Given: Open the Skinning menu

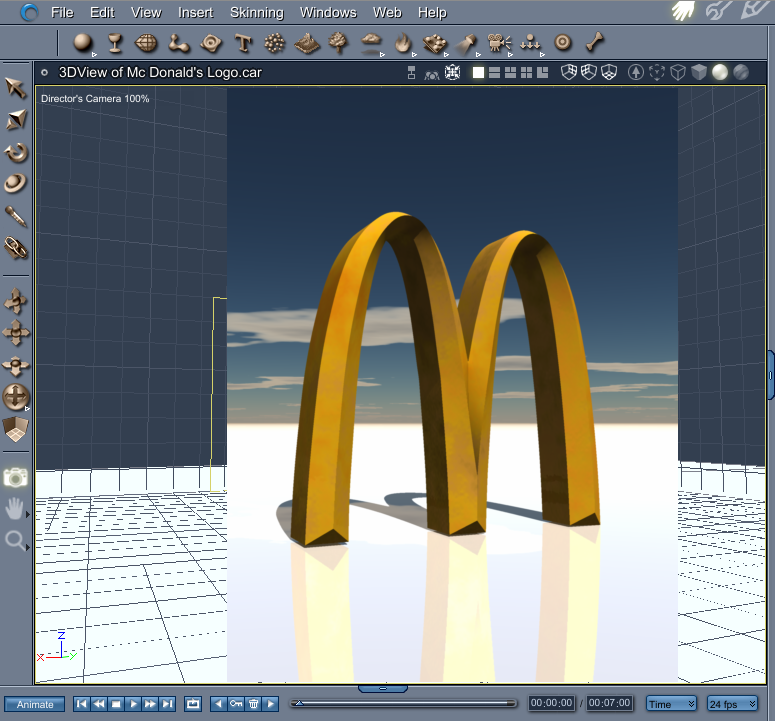Looking at the screenshot, I should click(x=257, y=12).
